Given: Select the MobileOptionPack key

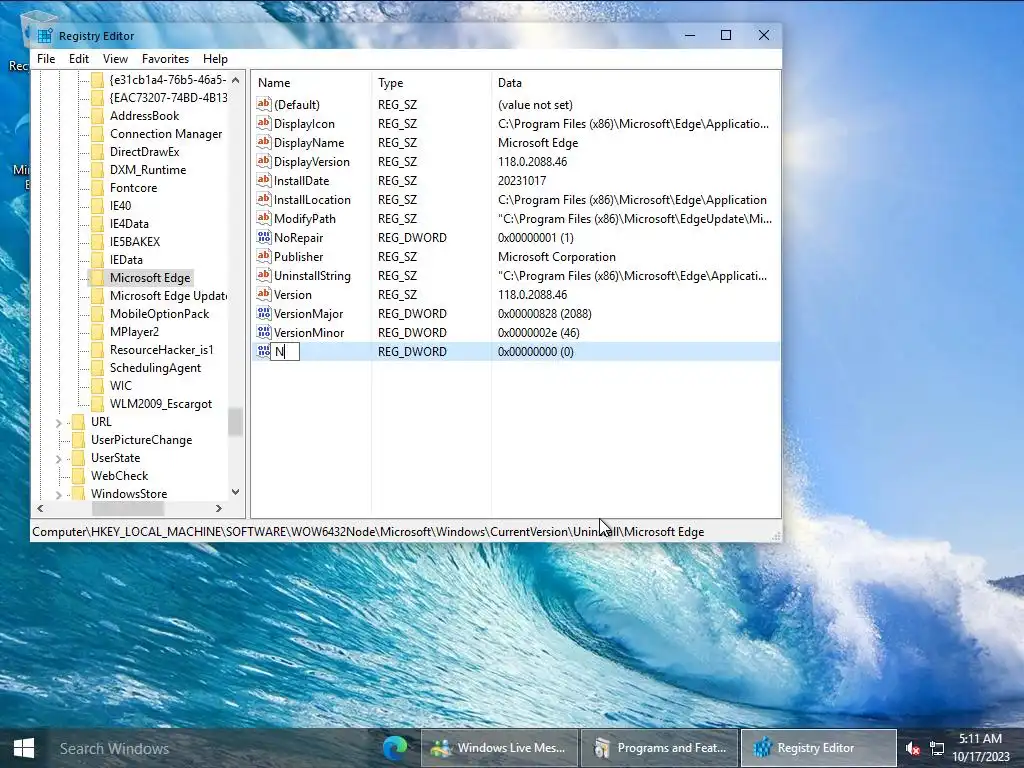Looking at the screenshot, I should pos(159,313).
